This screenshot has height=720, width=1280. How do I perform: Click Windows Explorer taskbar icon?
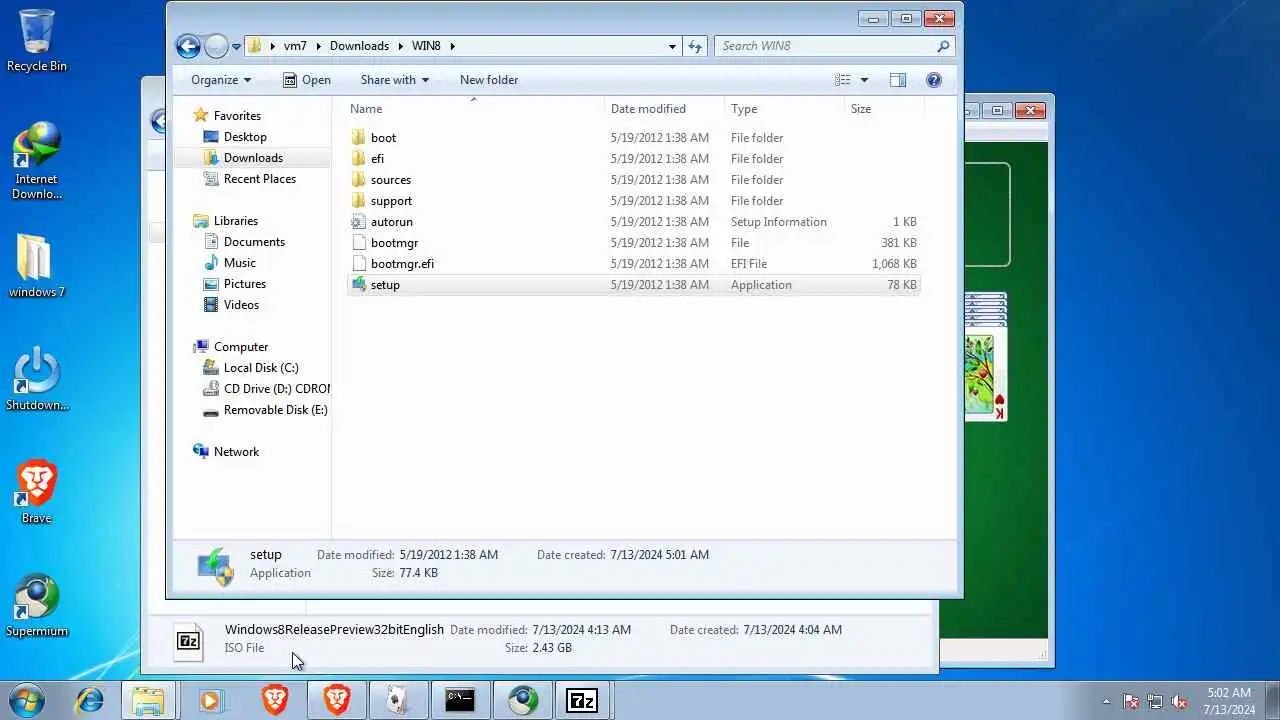(149, 700)
